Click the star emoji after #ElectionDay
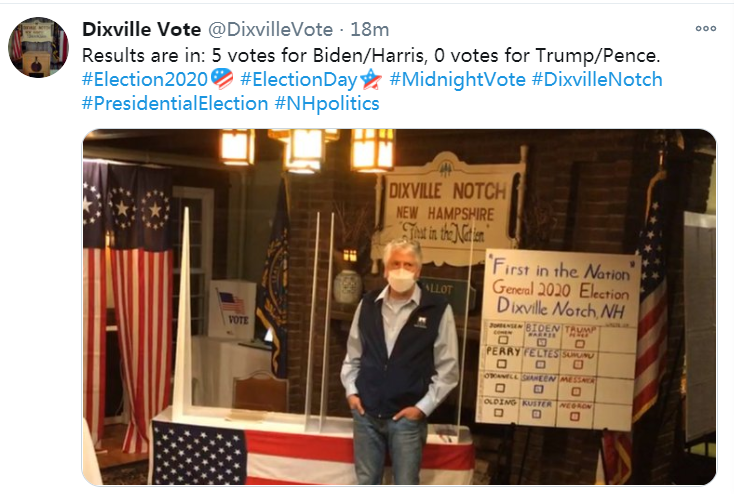Screen dimensions: 734x494 click(371, 79)
